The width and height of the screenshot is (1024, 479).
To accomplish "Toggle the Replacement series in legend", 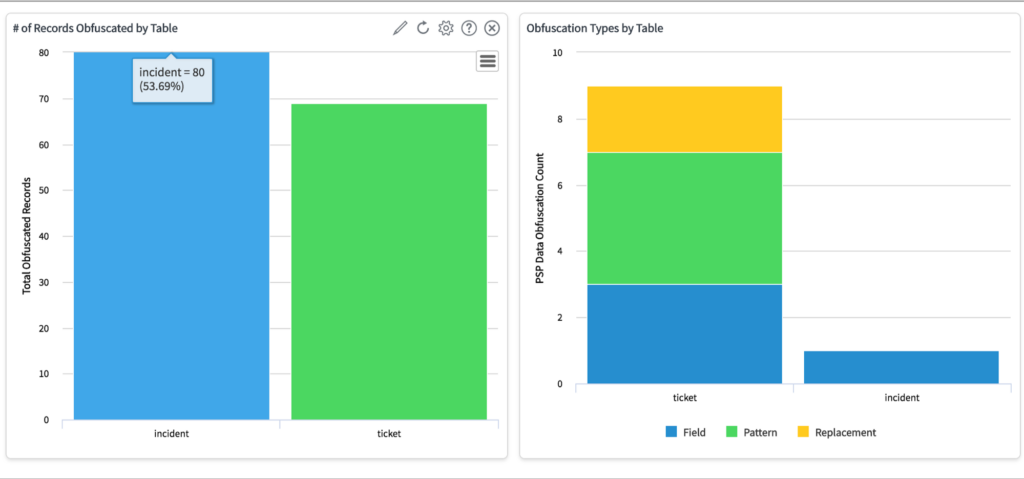I will pos(837,432).
